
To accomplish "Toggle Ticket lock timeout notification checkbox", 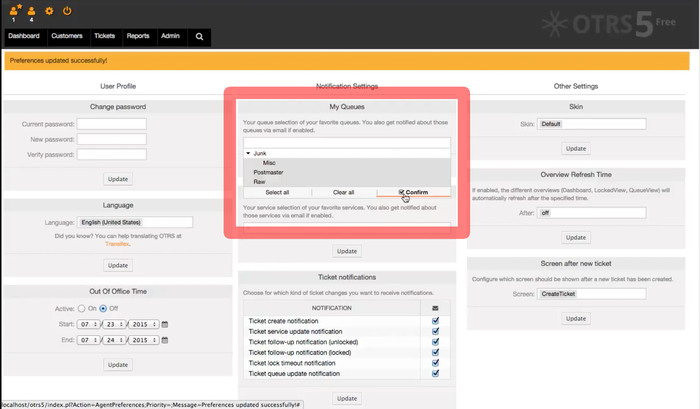I will tap(435, 363).
